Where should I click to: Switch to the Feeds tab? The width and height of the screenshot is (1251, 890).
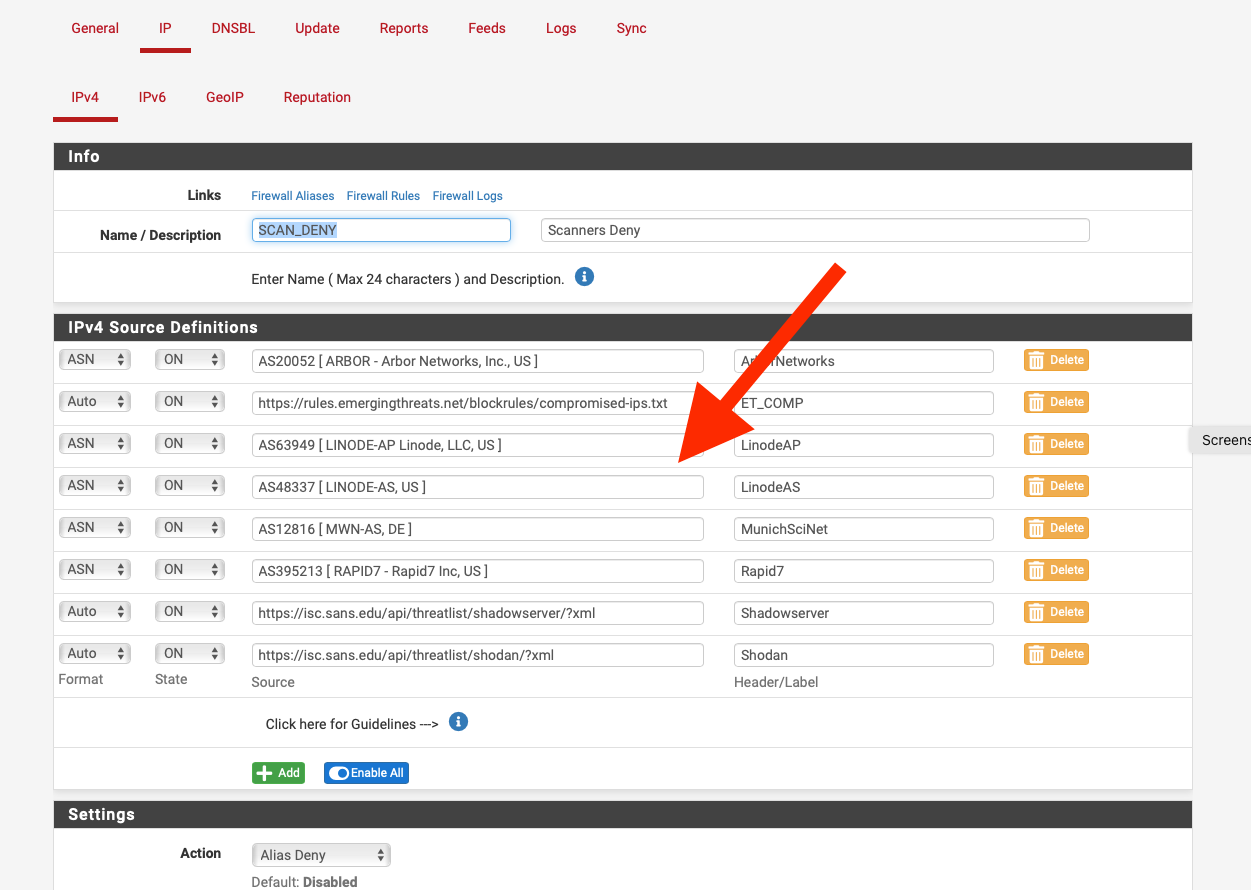pyautogui.click(x=487, y=28)
